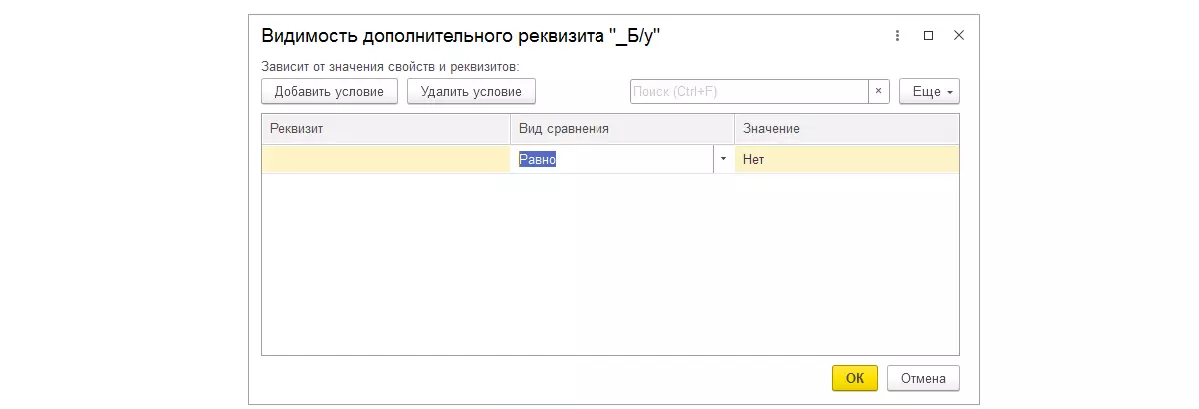
Task: Click the Зависит от значения свойств label
Action: click(x=390, y=66)
